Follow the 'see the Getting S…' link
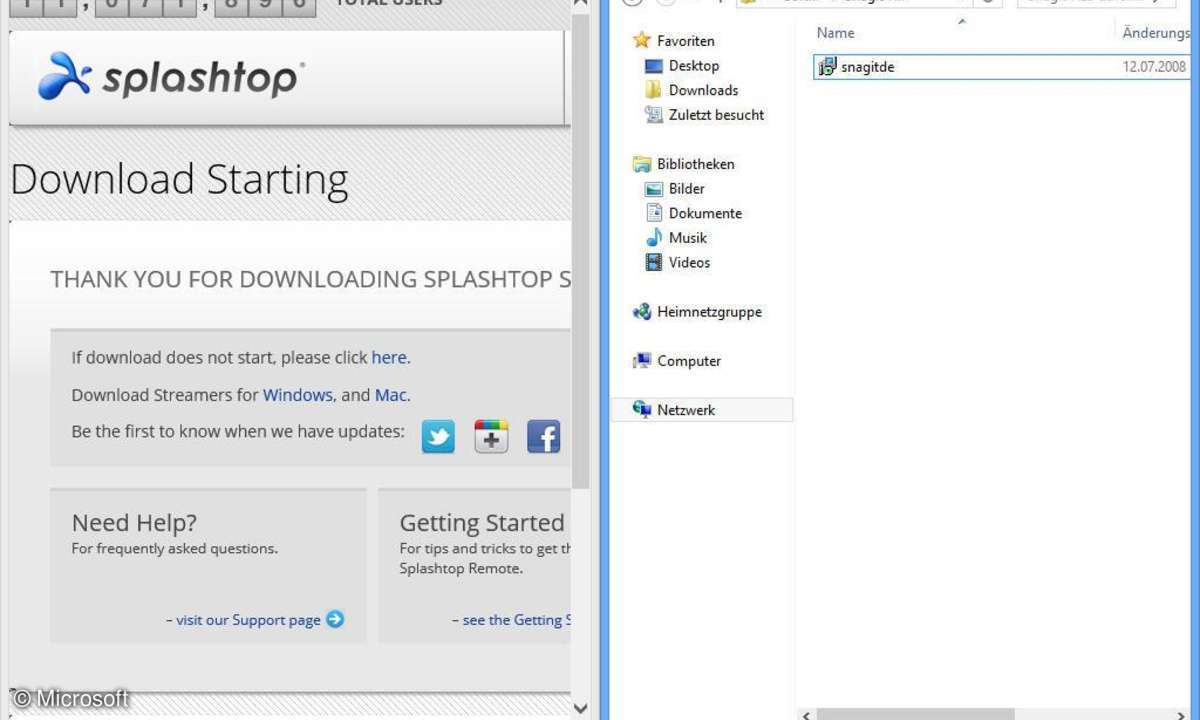This screenshot has height=720, width=1200. [516, 620]
